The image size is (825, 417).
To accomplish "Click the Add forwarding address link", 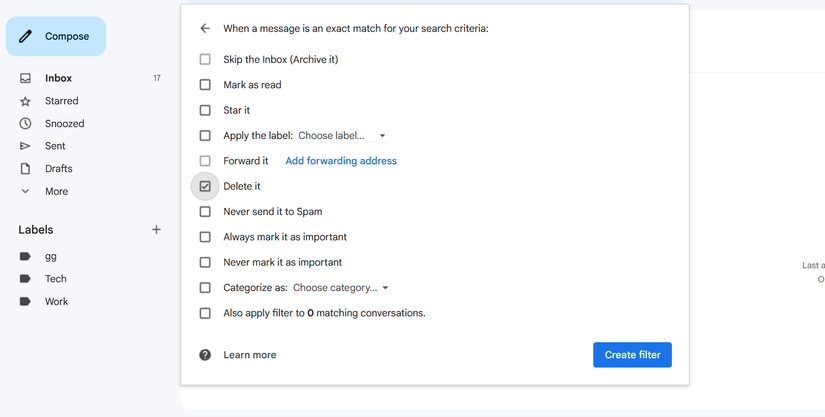I will click(341, 161).
